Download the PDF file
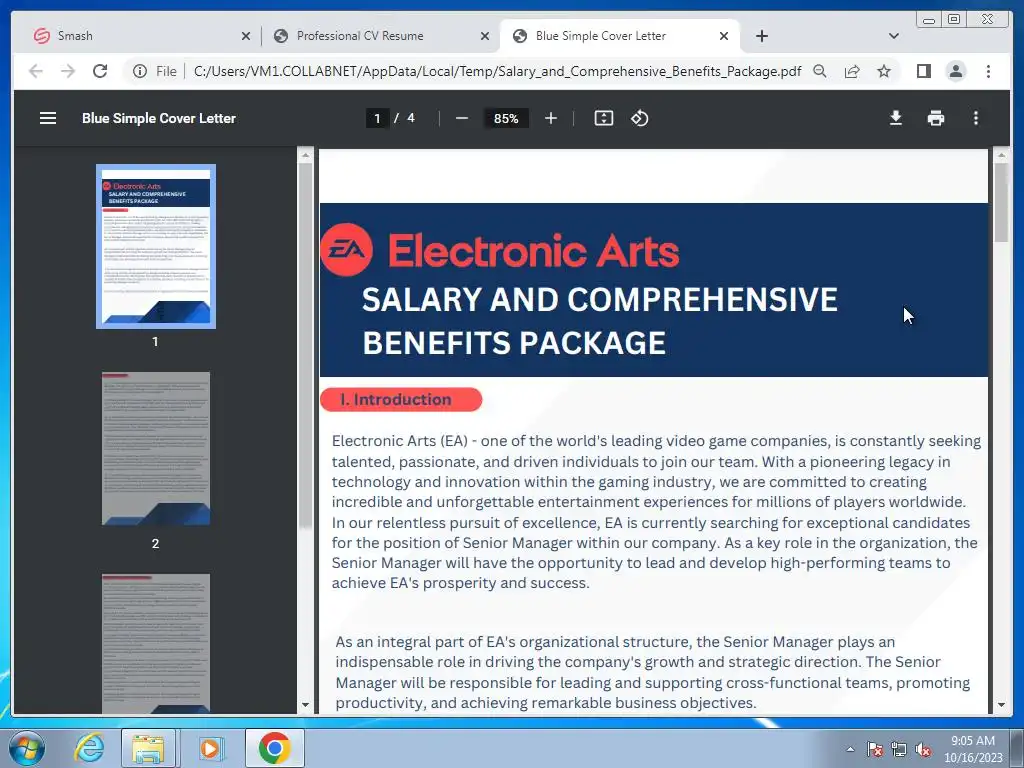 click(896, 118)
